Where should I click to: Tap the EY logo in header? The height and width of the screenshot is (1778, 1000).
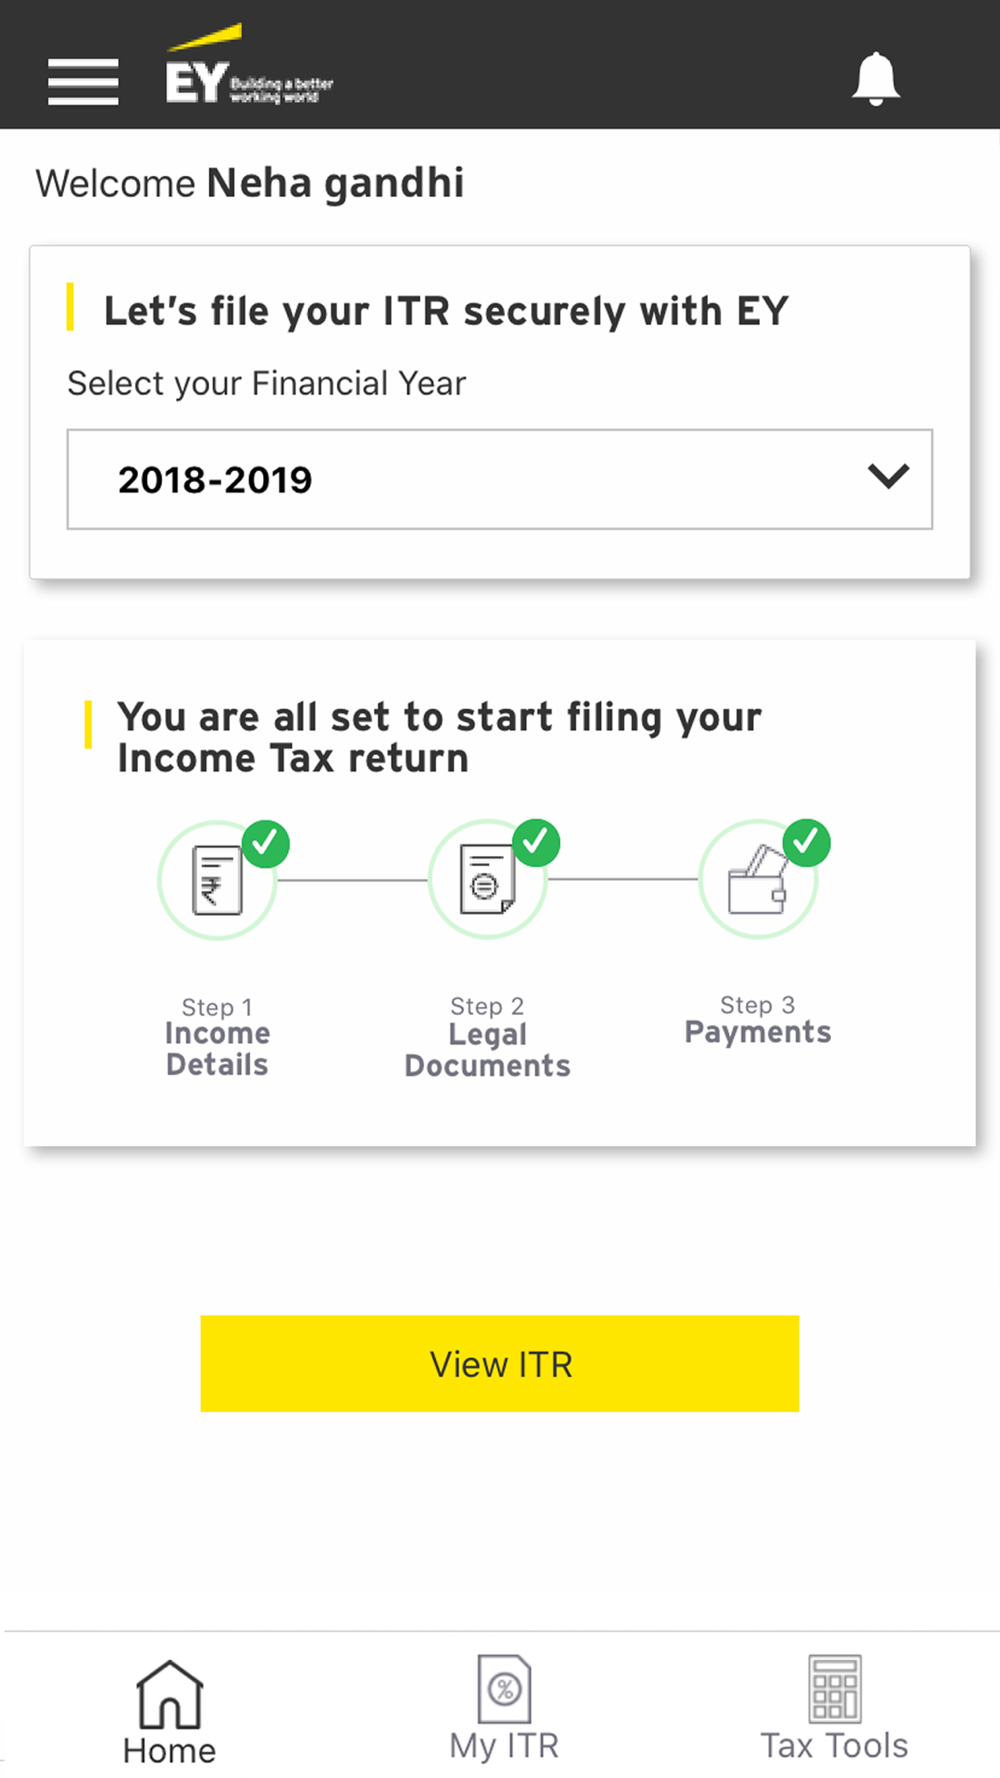point(249,65)
